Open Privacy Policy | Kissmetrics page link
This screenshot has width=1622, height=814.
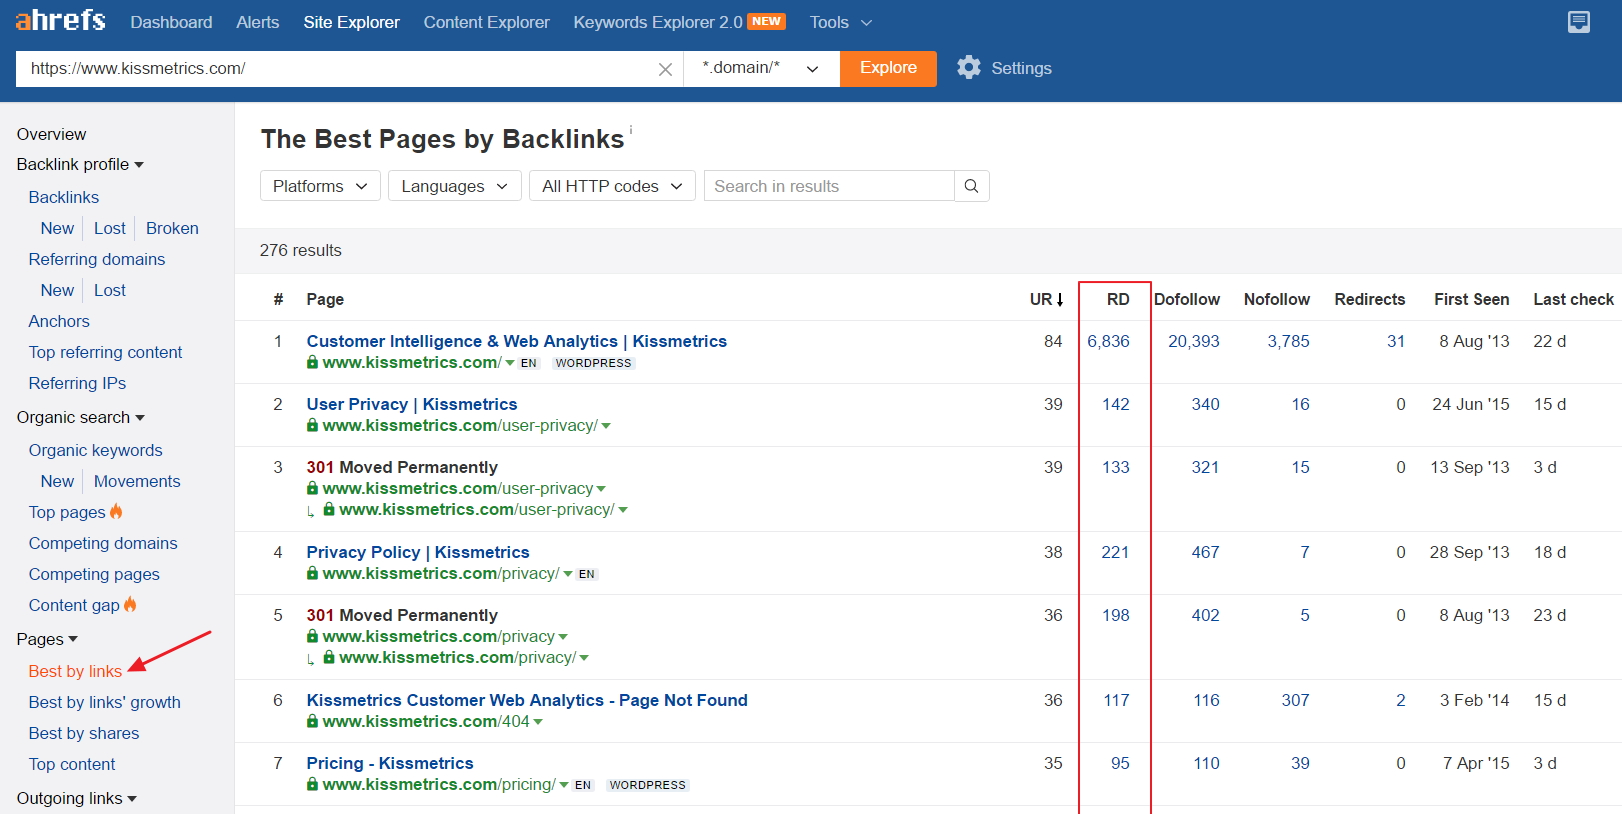click(x=418, y=552)
